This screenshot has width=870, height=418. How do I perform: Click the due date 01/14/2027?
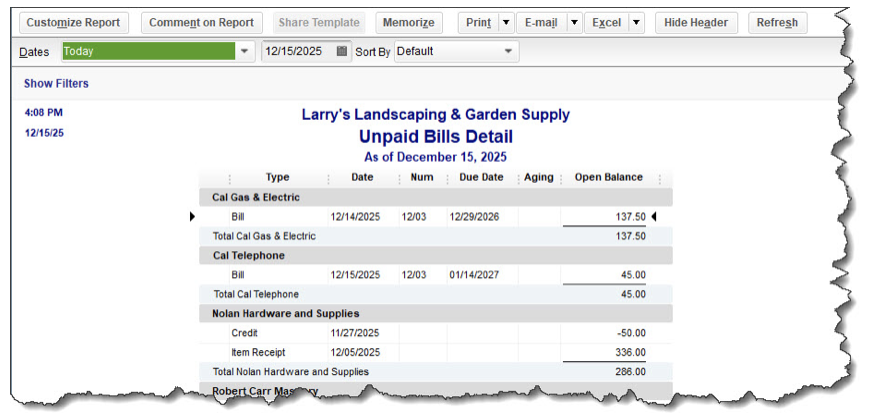point(474,275)
